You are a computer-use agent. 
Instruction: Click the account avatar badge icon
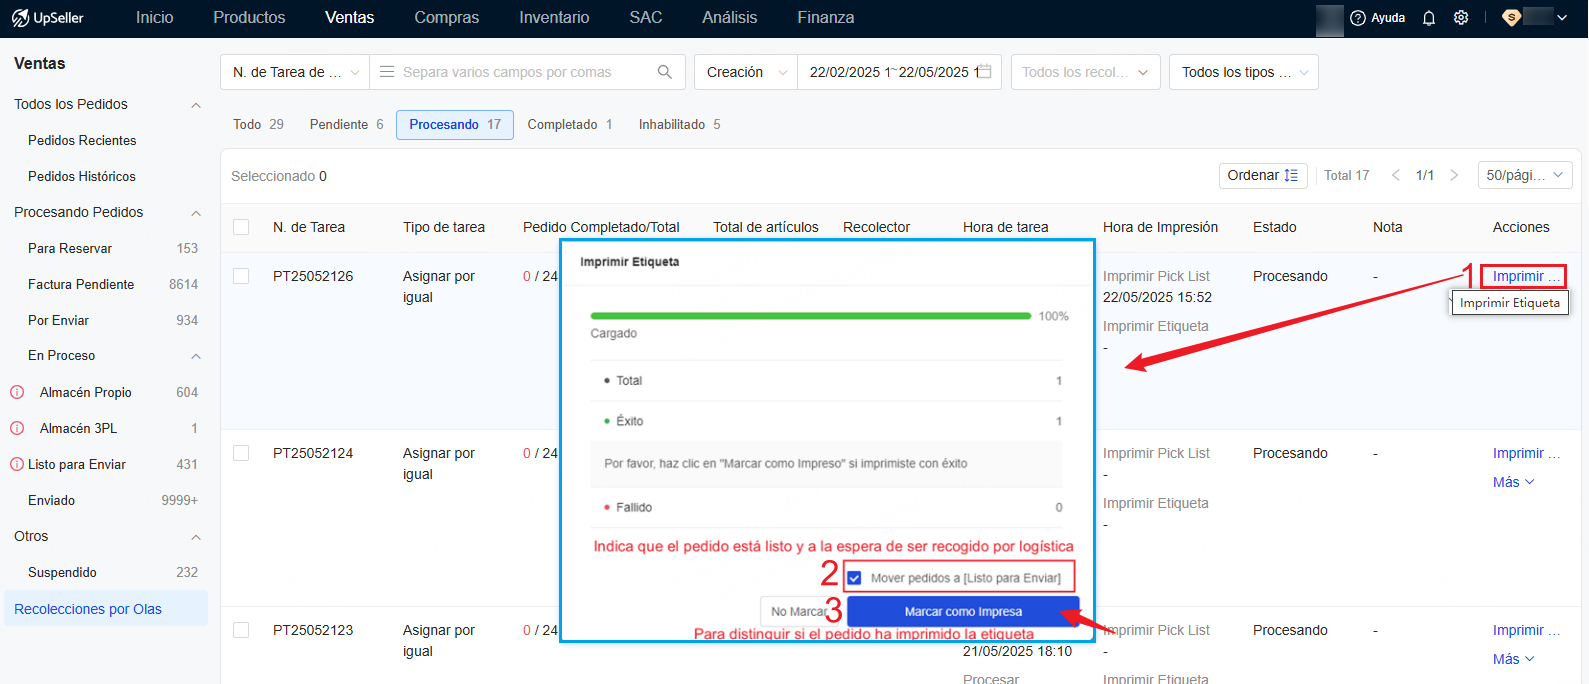[1511, 18]
